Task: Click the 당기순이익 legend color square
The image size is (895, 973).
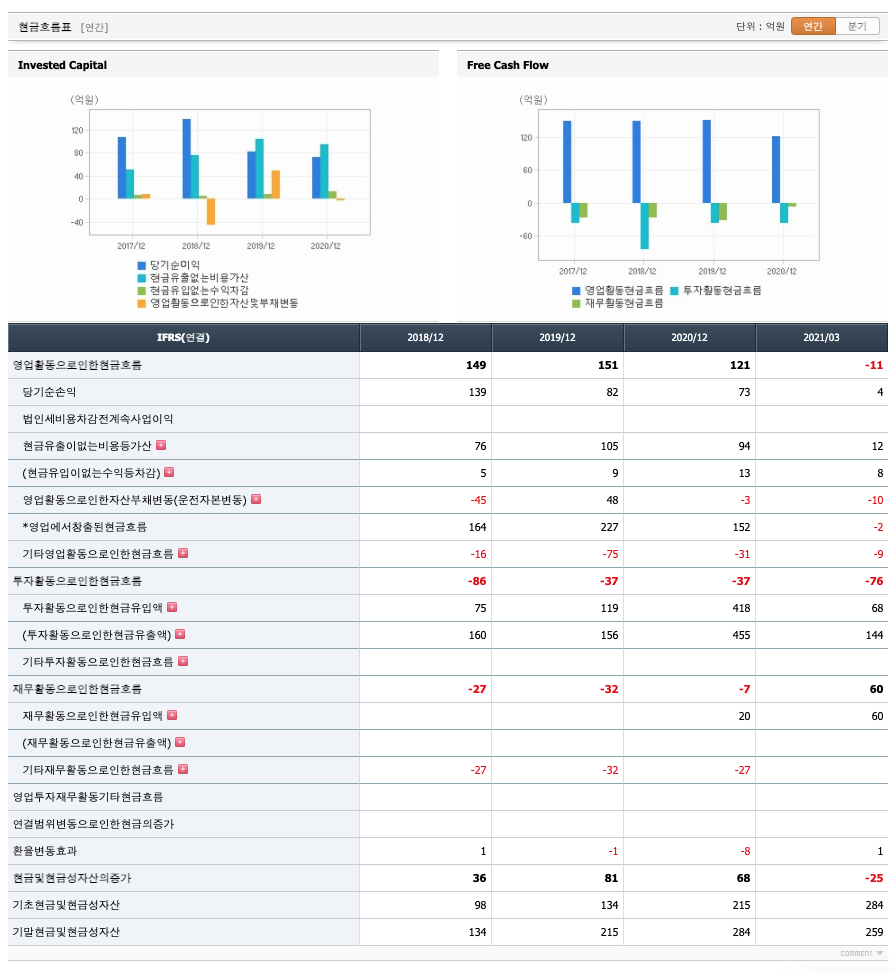Action: pyautogui.click(x=142, y=266)
